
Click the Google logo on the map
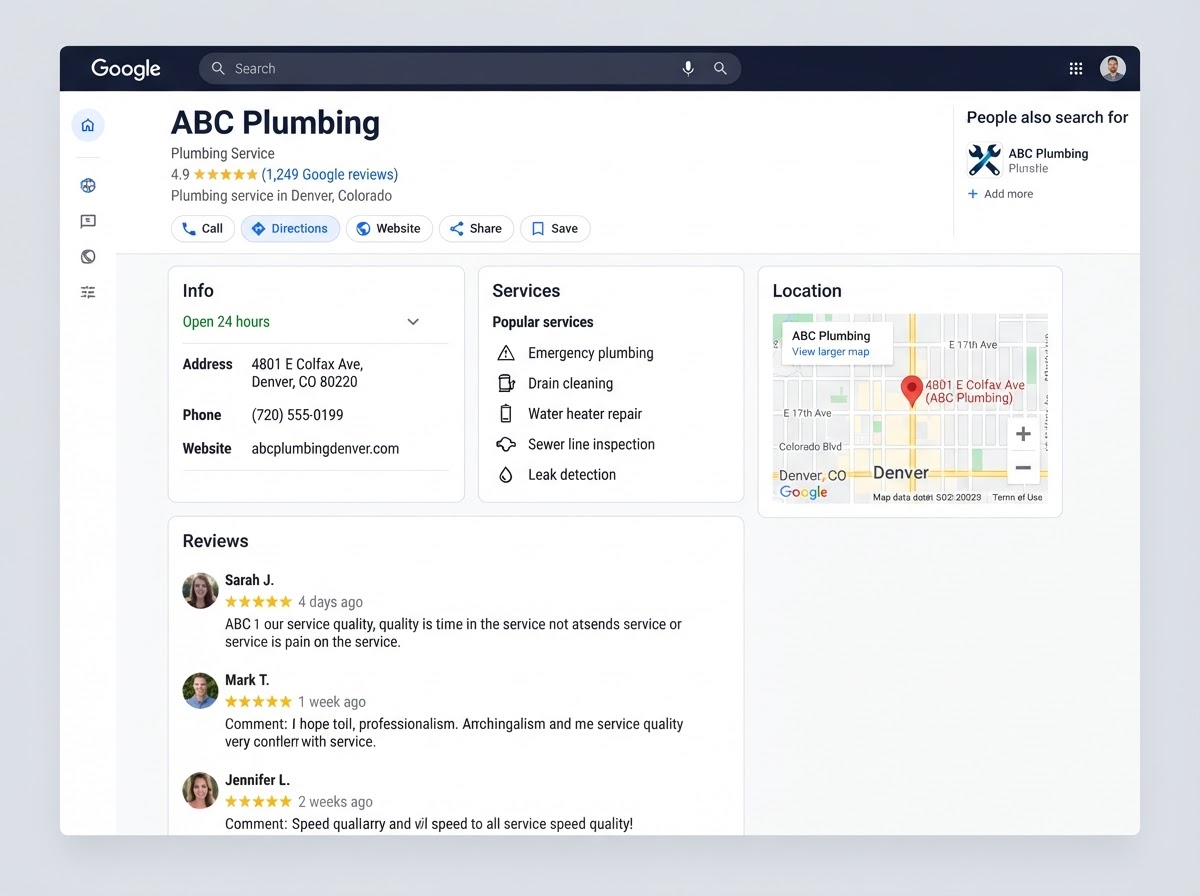click(x=804, y=492)
